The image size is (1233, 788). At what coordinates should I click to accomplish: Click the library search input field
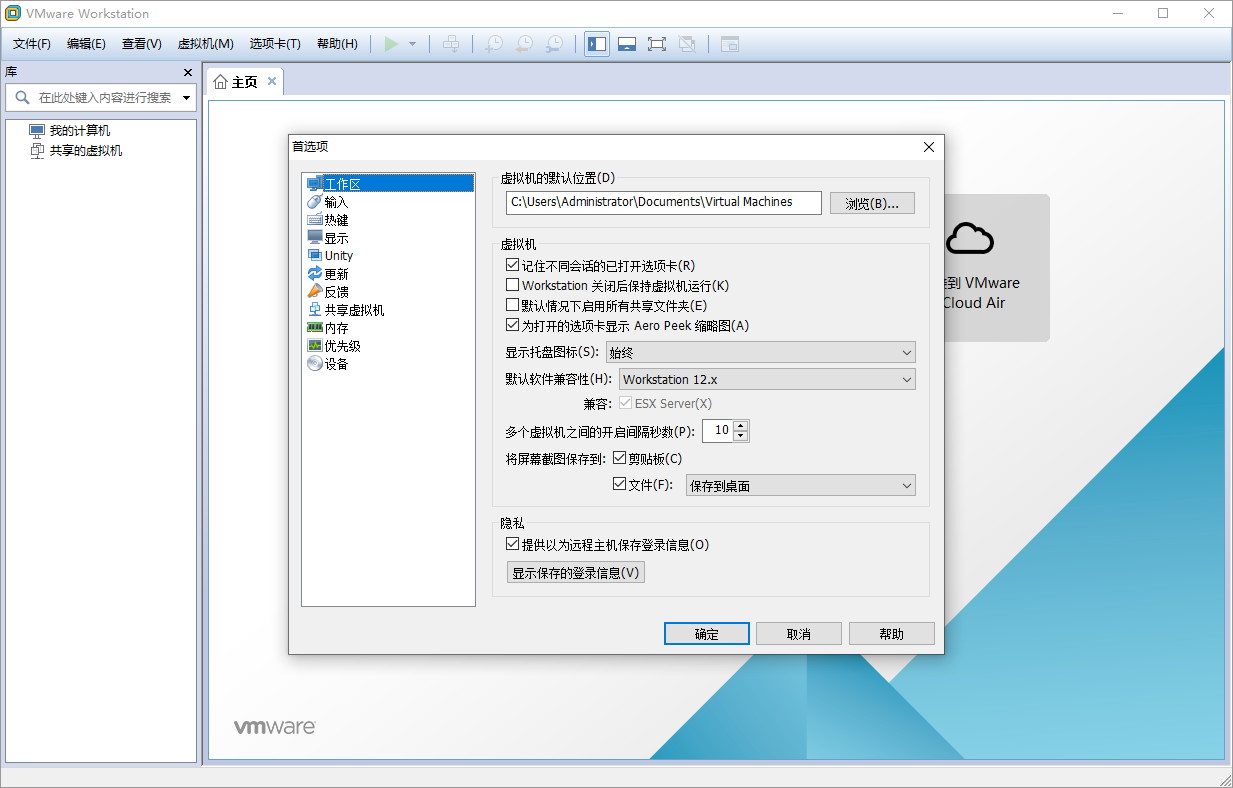click(x=100, y=97)
